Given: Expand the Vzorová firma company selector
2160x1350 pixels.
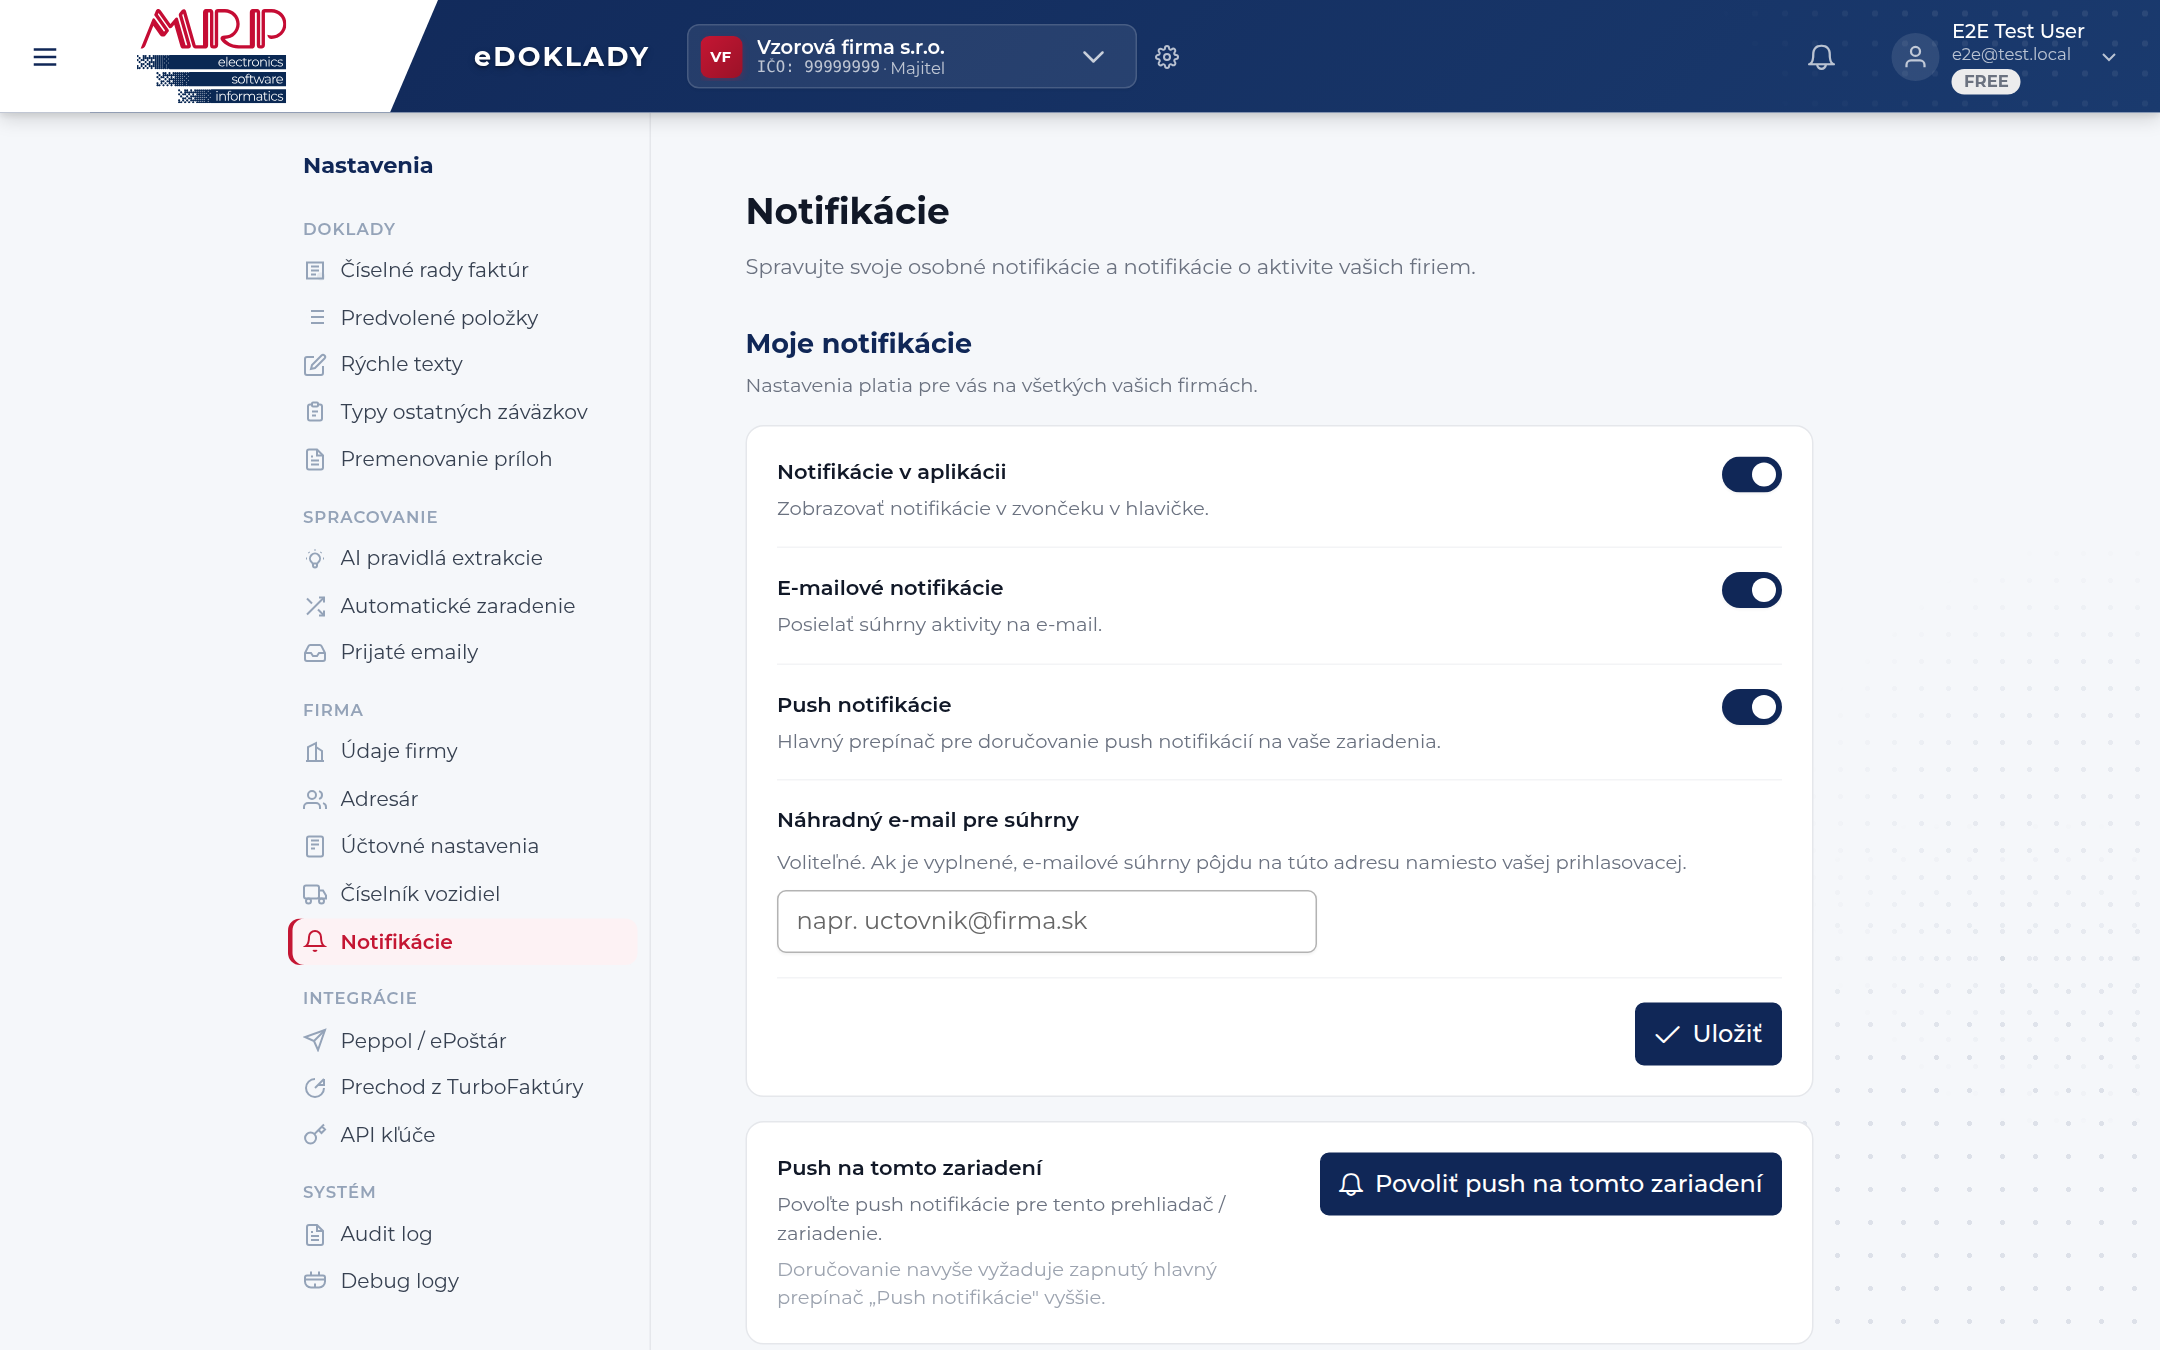Looking at the screenshot, I should point(911,57).
